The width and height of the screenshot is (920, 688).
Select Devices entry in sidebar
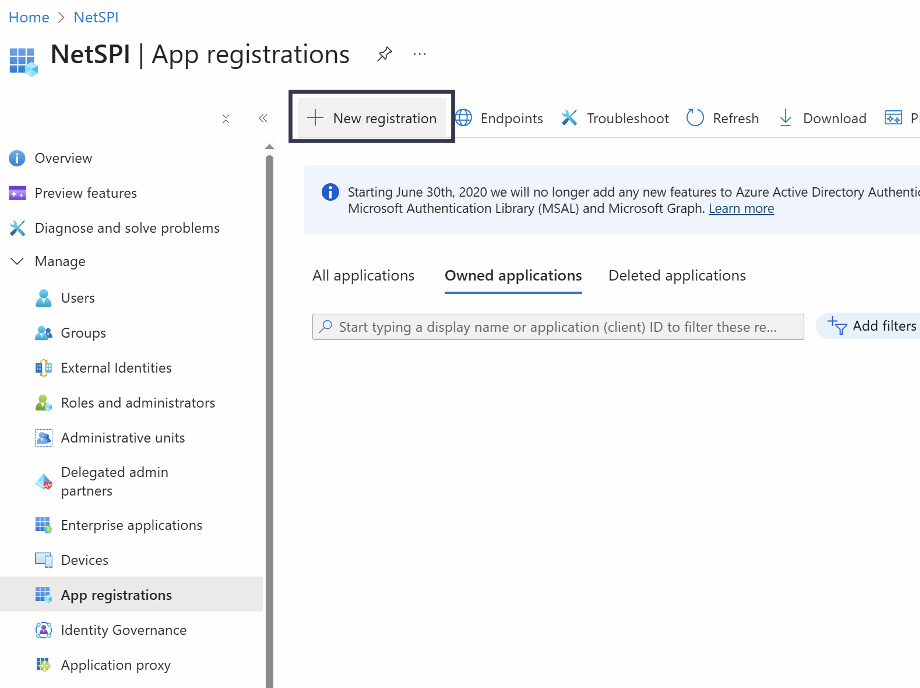pyautogui.click(x=131, y=560)
